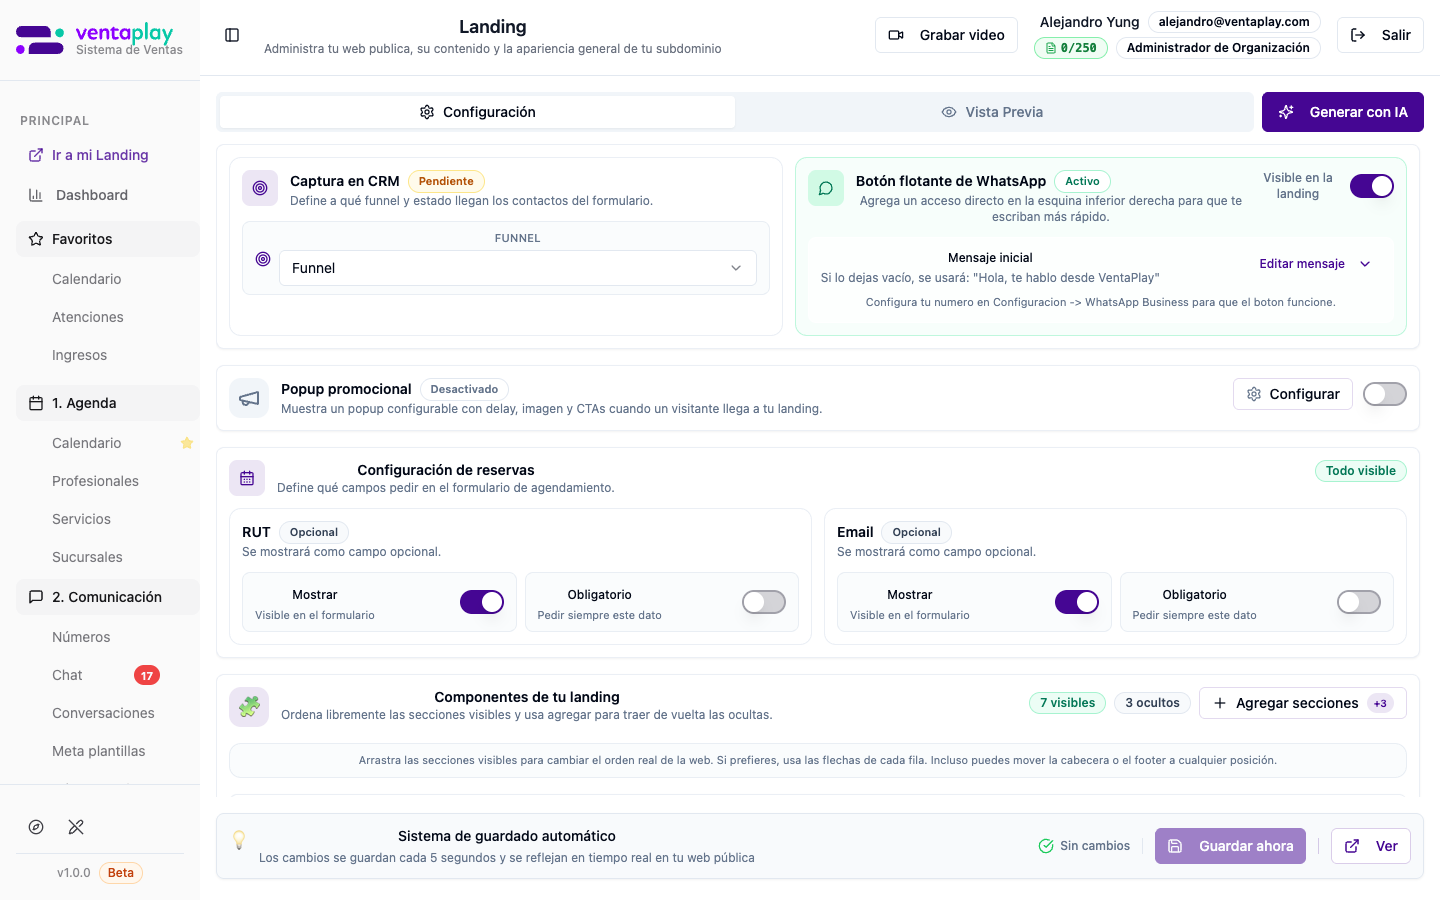The image size is (1440, 900).
Task: Select the pencil/edit icon next to the compass
Action: click(76, 827)
